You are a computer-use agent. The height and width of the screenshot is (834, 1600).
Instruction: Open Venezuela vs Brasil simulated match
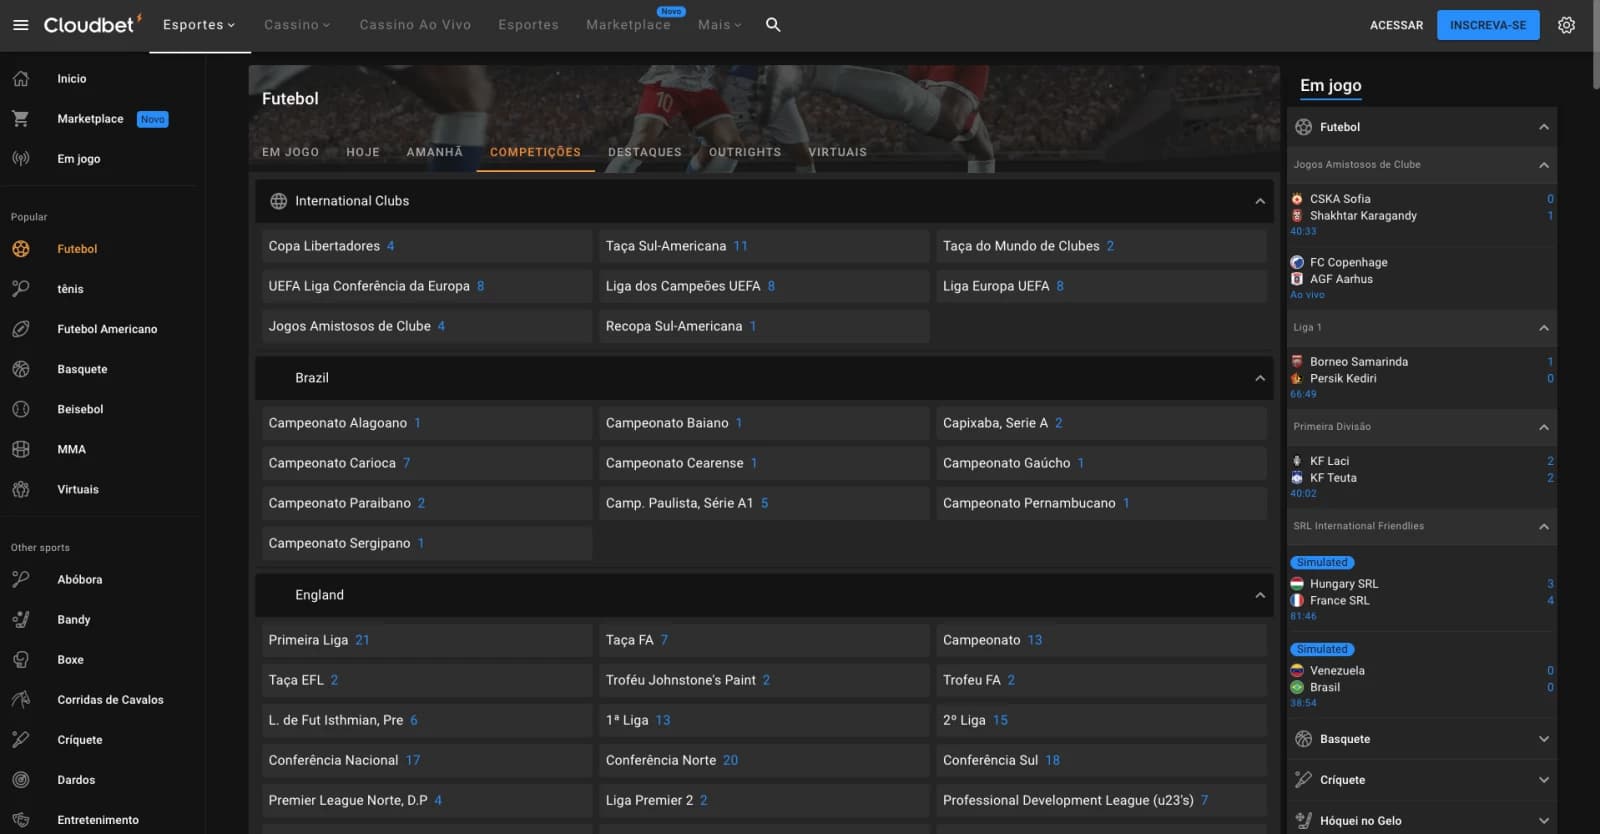[1422, 677]
